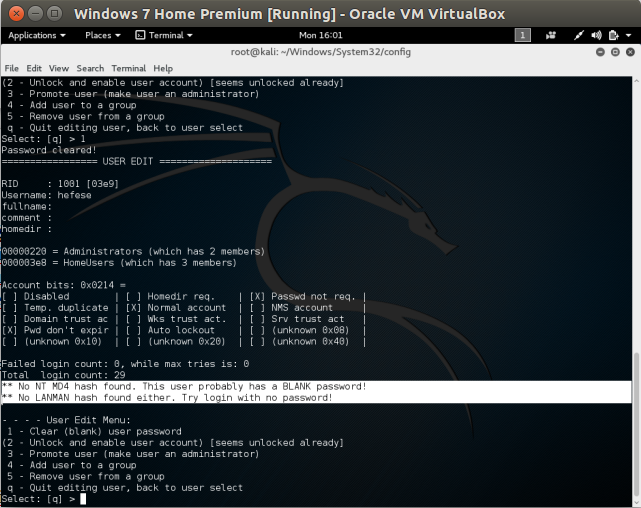Click the 'Username: hefese' line
Screen dimensions: 641x508
coord(46,195)
